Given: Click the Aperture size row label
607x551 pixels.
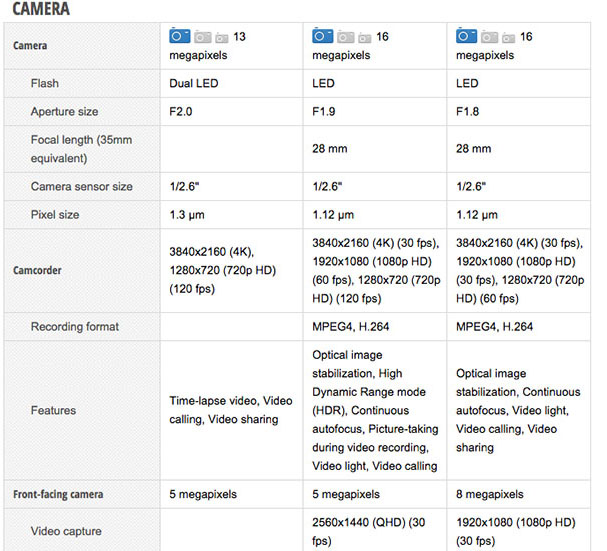Looking at the screenshot, I should (65, 112).
